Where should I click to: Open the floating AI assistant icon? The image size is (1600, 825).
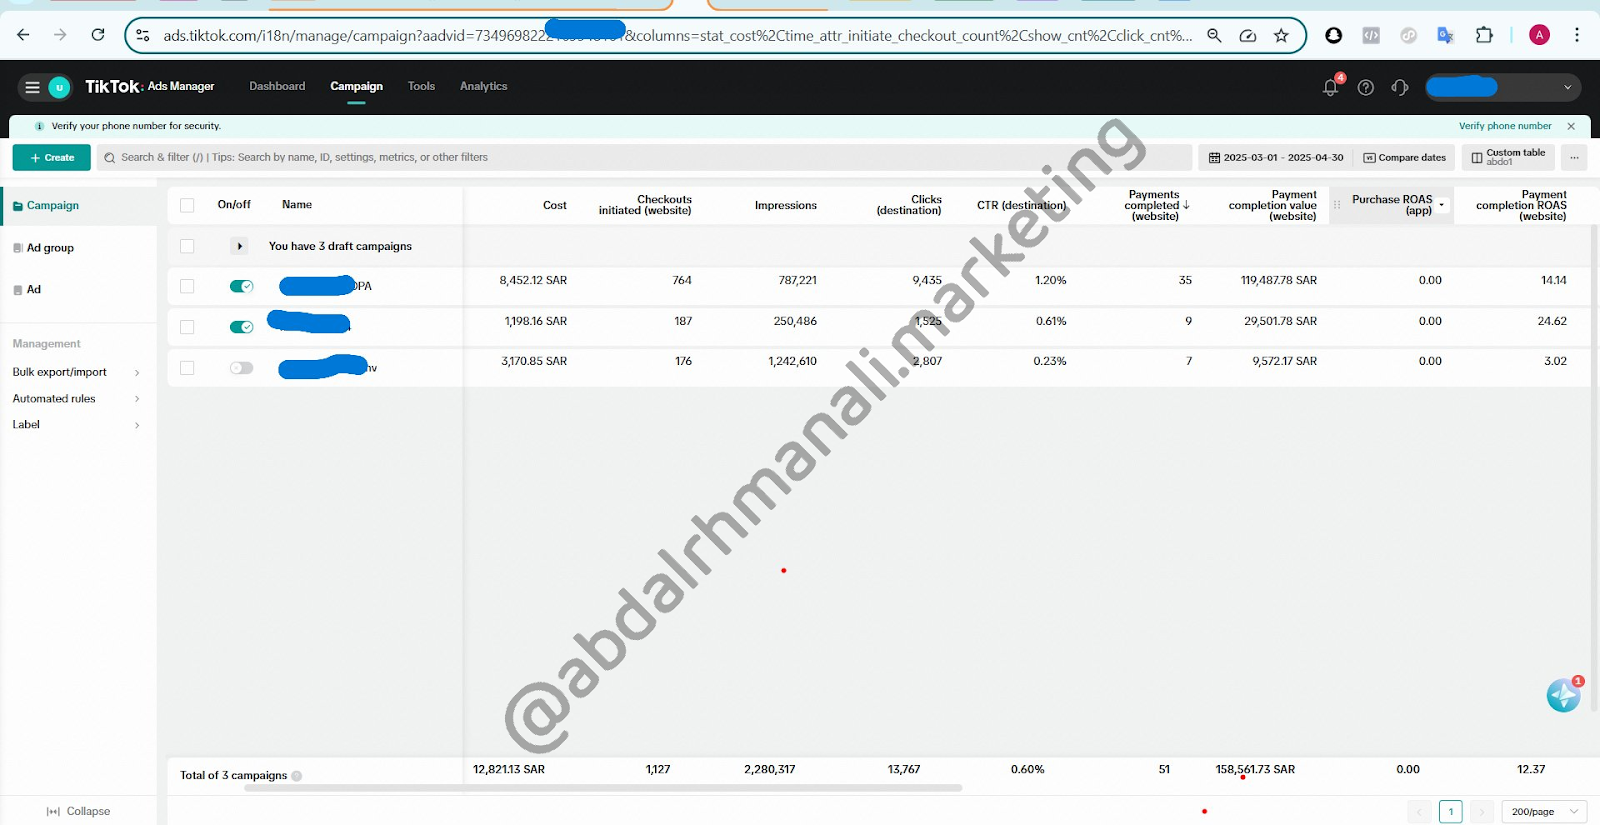pyautogui.click(x=1563, y=695)
